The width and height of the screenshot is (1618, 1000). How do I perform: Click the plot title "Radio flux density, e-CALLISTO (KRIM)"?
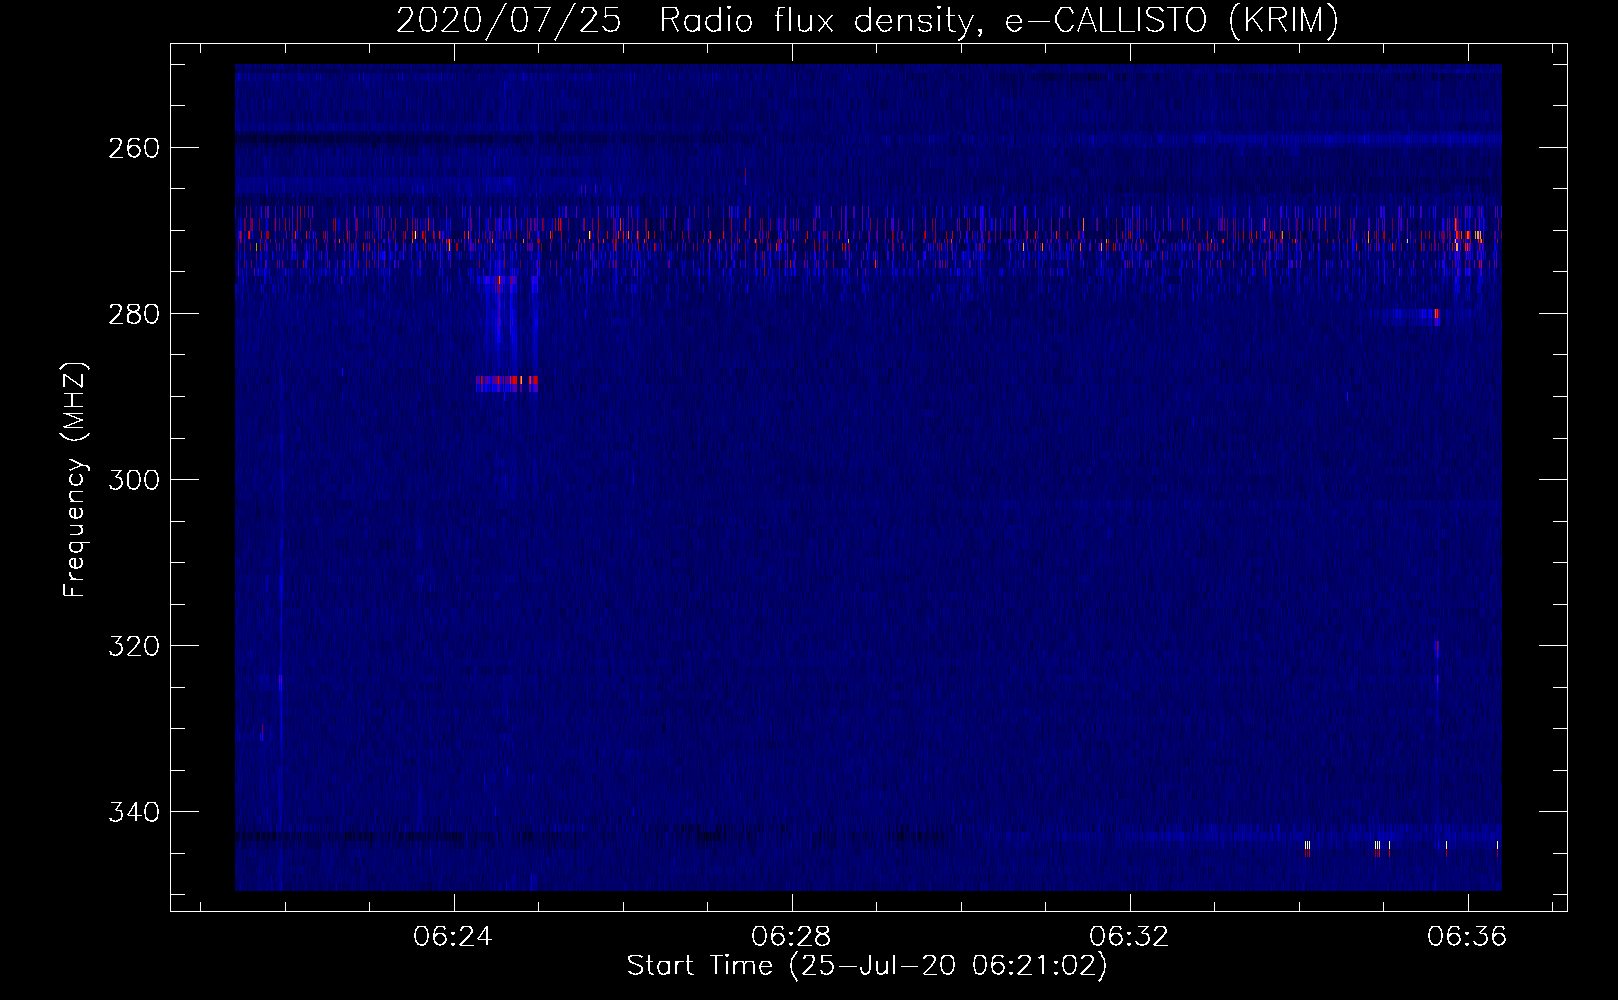click(998, 21)
